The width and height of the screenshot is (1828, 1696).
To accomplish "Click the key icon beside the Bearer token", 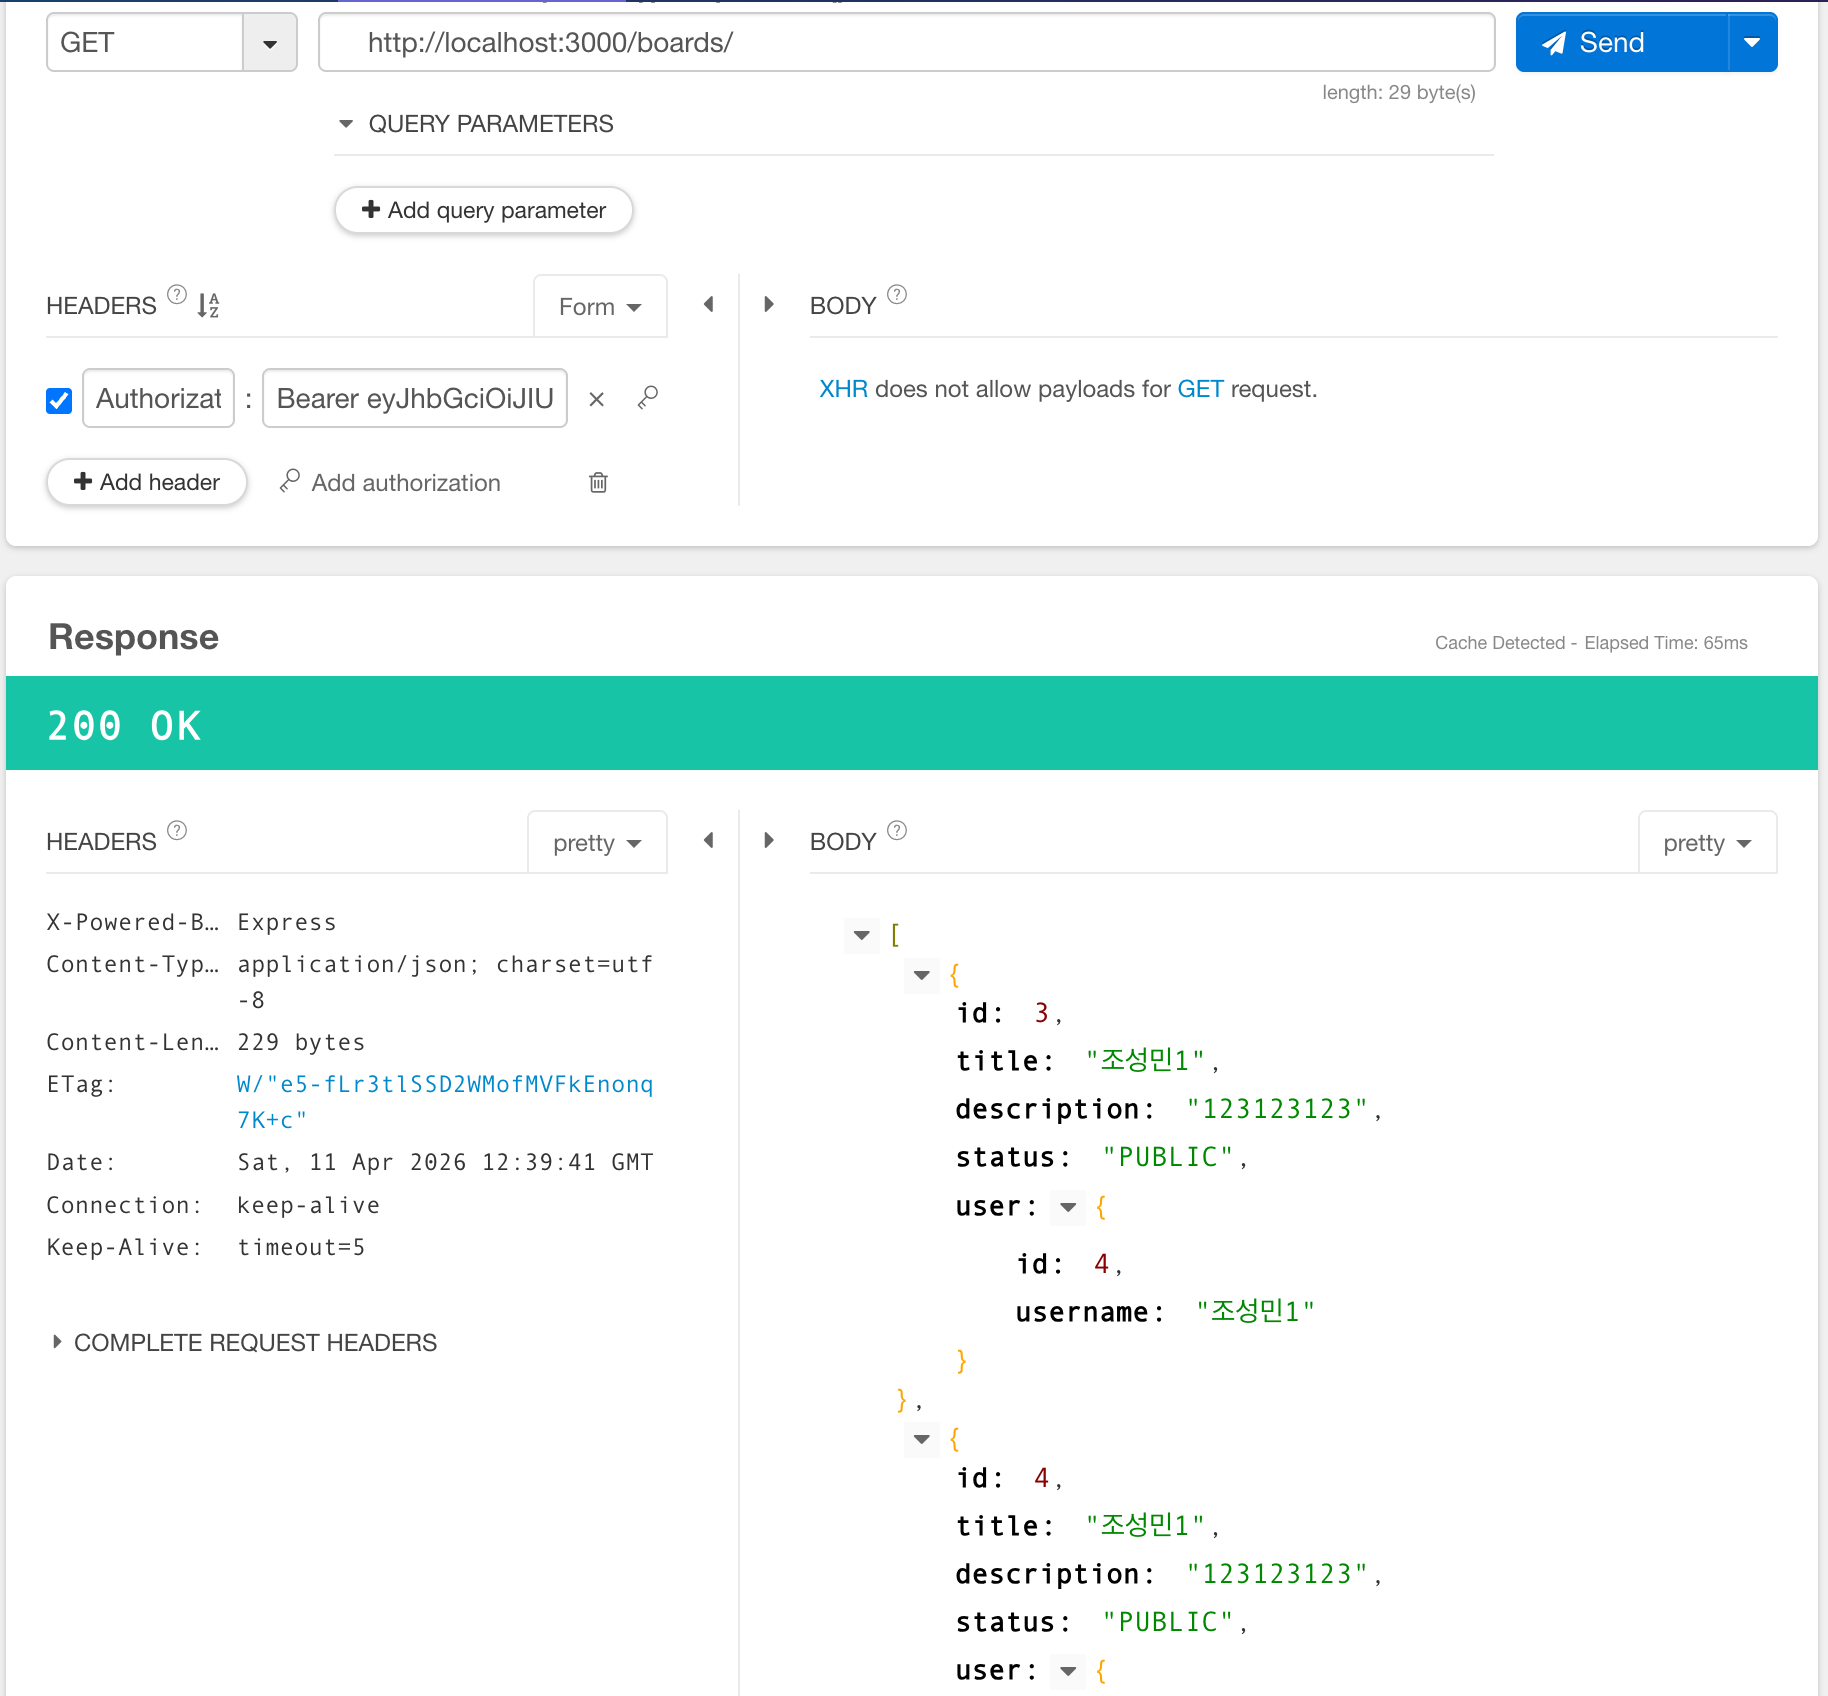I will click(648, 398).
